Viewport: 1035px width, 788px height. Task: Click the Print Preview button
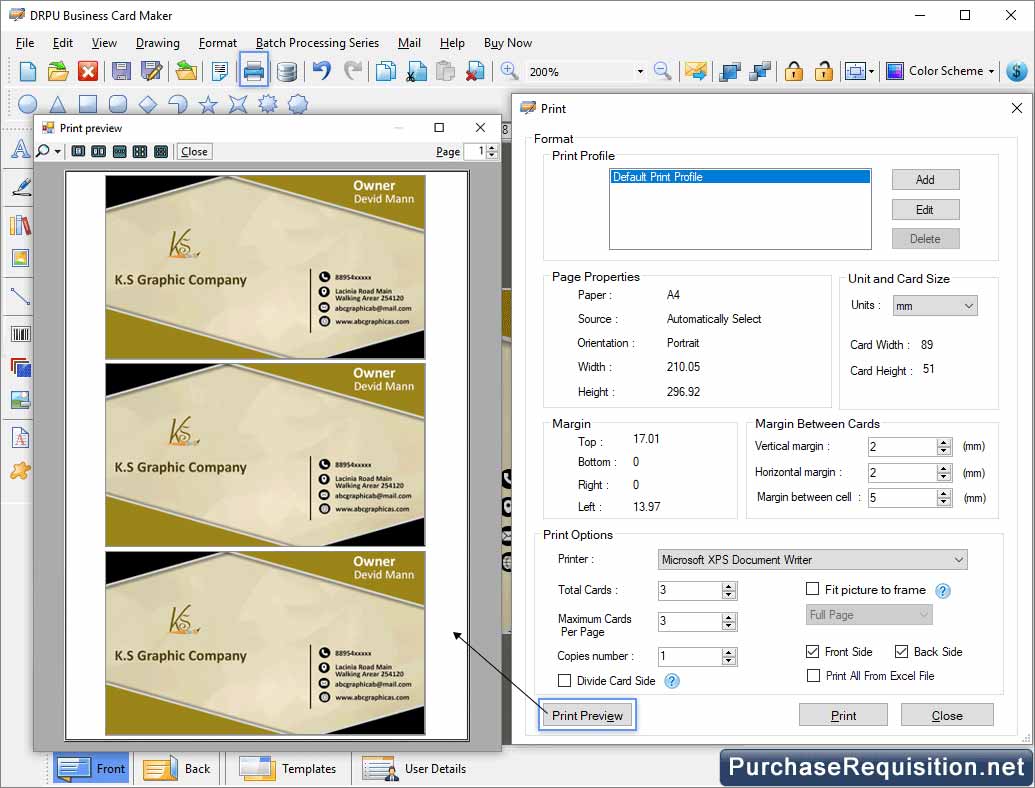(587, 714)
